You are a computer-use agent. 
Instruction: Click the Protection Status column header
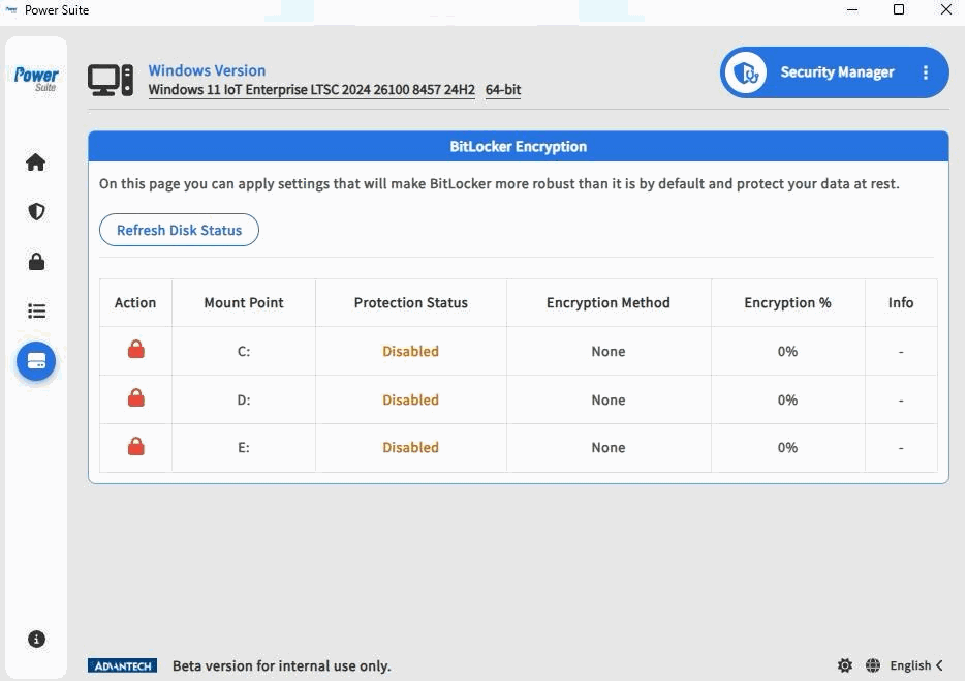coord(410,303)
